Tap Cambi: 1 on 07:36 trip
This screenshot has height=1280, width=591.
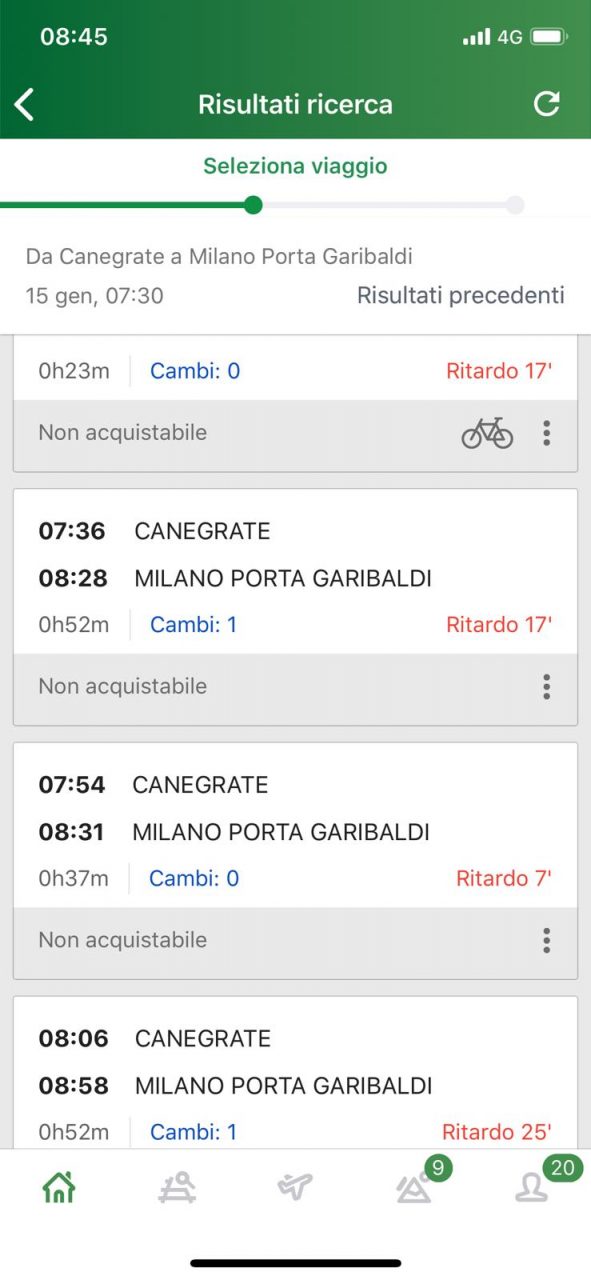click(194, 625)
